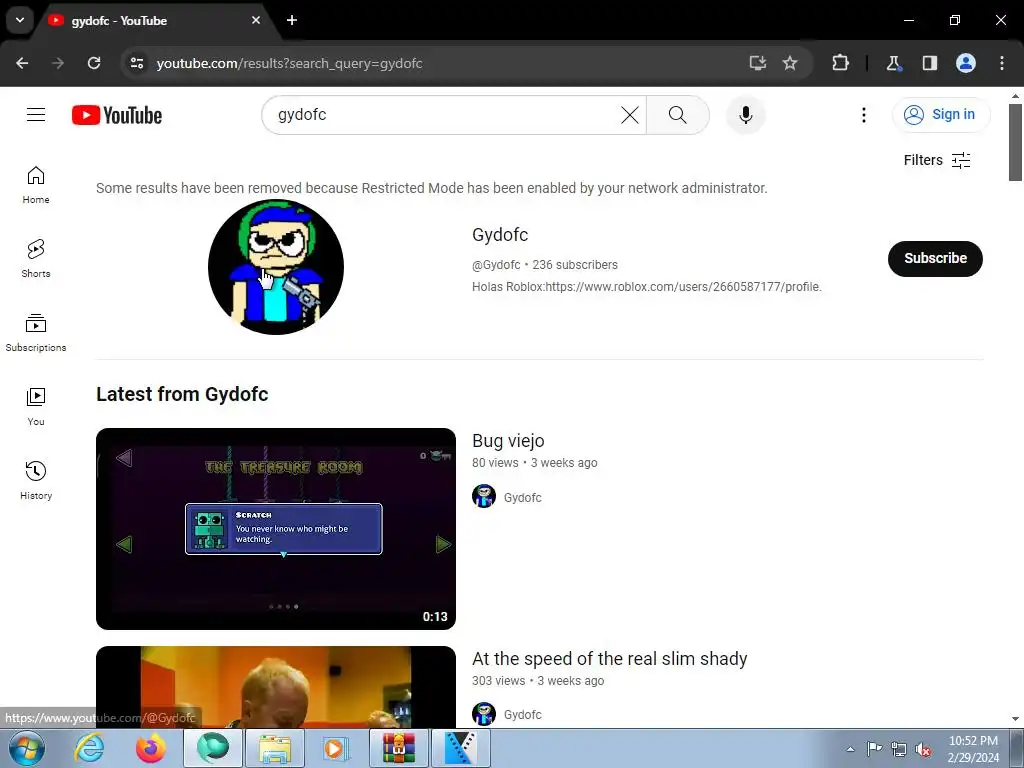1024x768 pixels.
Task: Click the YouTube logo
Action: click(x=117, y=115)
